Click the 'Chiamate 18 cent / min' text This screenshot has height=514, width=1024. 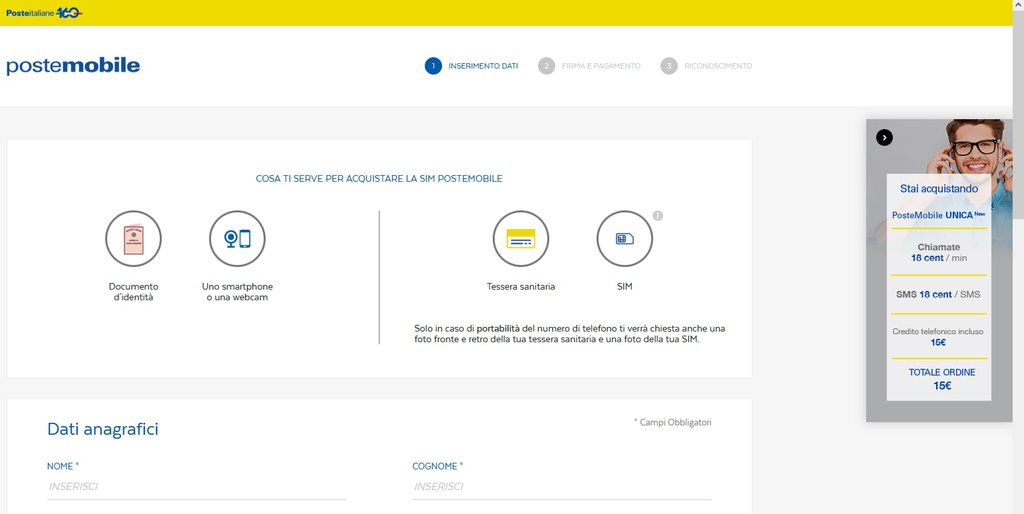pyautogui.click(x=938, y=253)
